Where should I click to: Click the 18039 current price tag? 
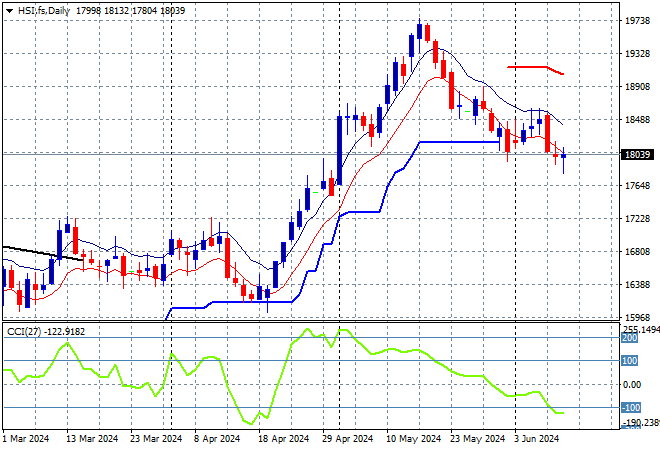tap(638, 155)
